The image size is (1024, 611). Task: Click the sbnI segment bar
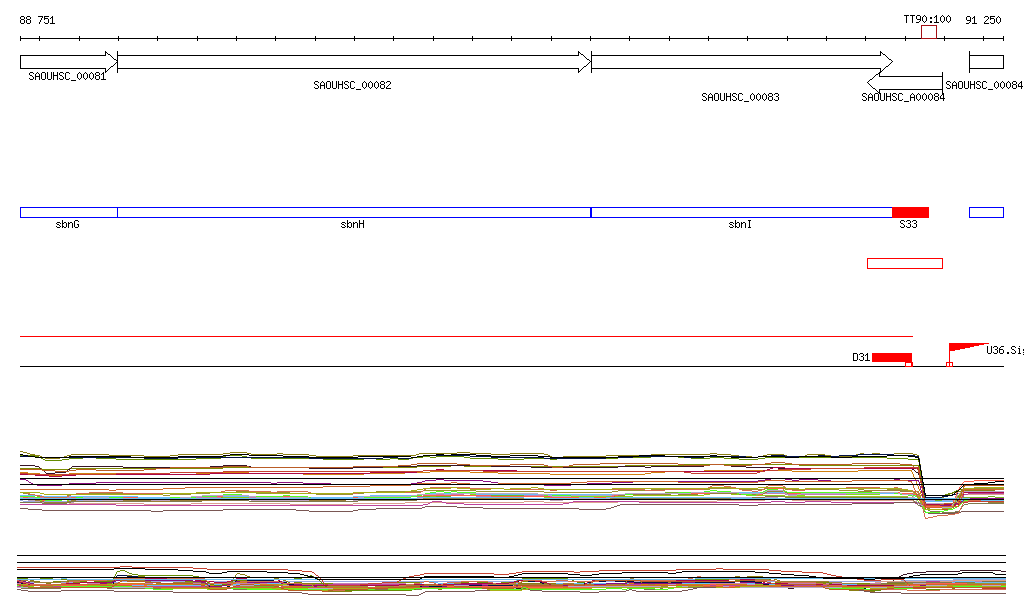pyautogui.click(x=741, y=212)
